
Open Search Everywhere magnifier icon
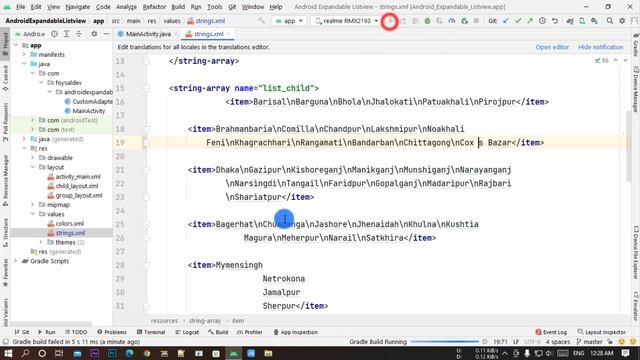tap(609, 21)
